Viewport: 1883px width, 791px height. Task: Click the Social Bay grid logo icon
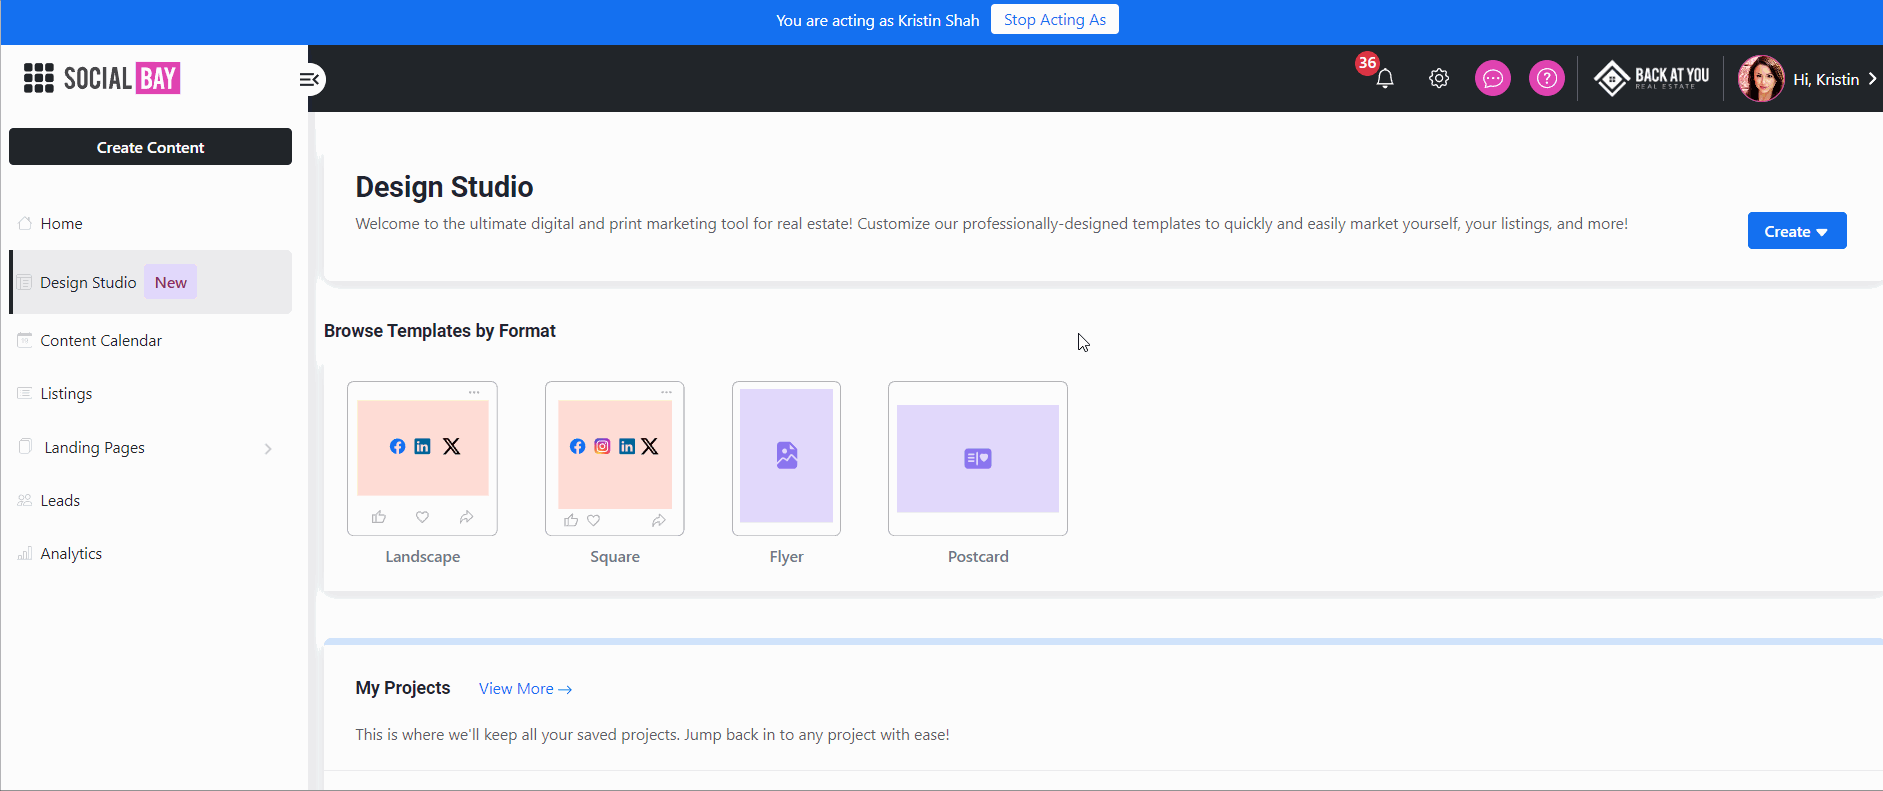38,78
